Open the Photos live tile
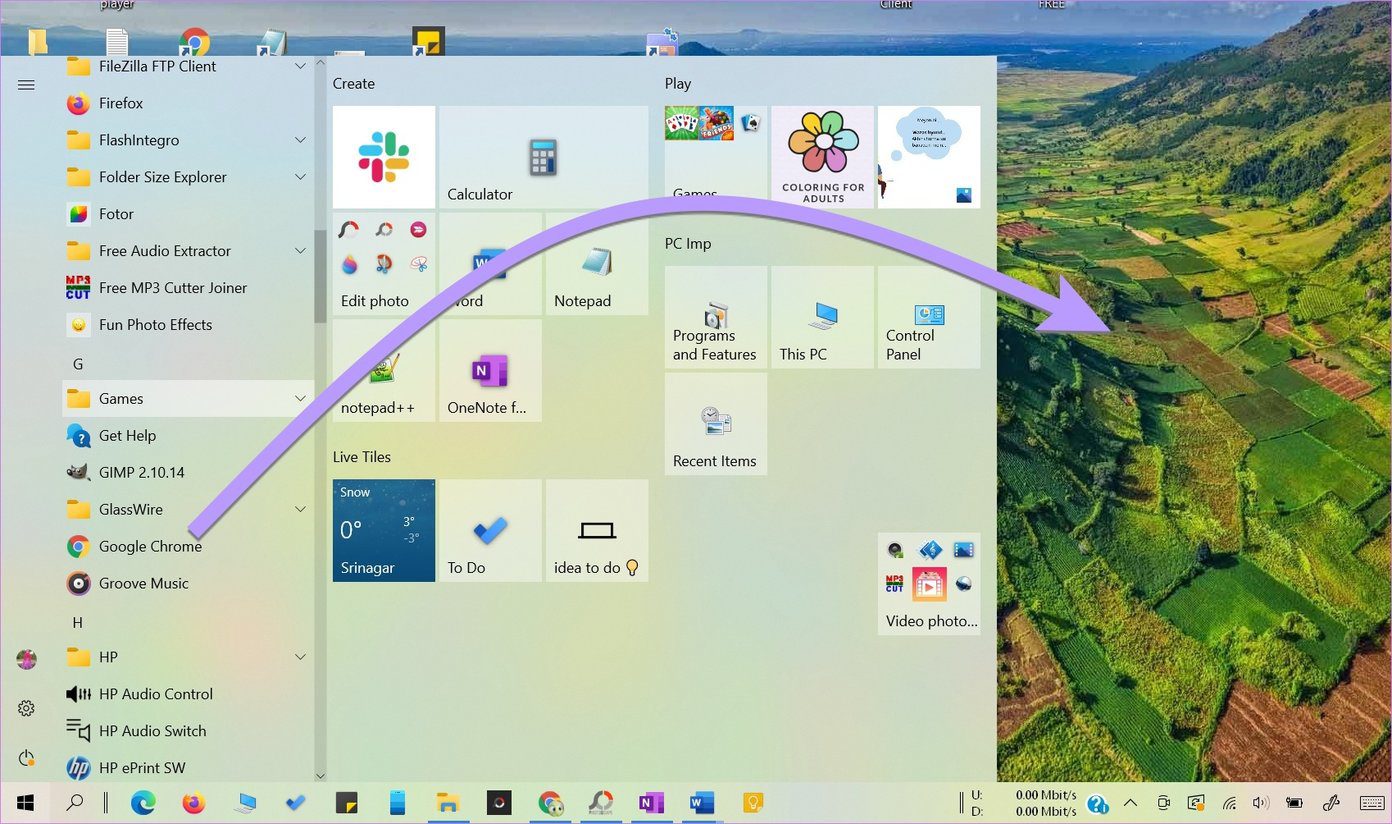Screen dimensions: 1392x824 pos(929,157)
